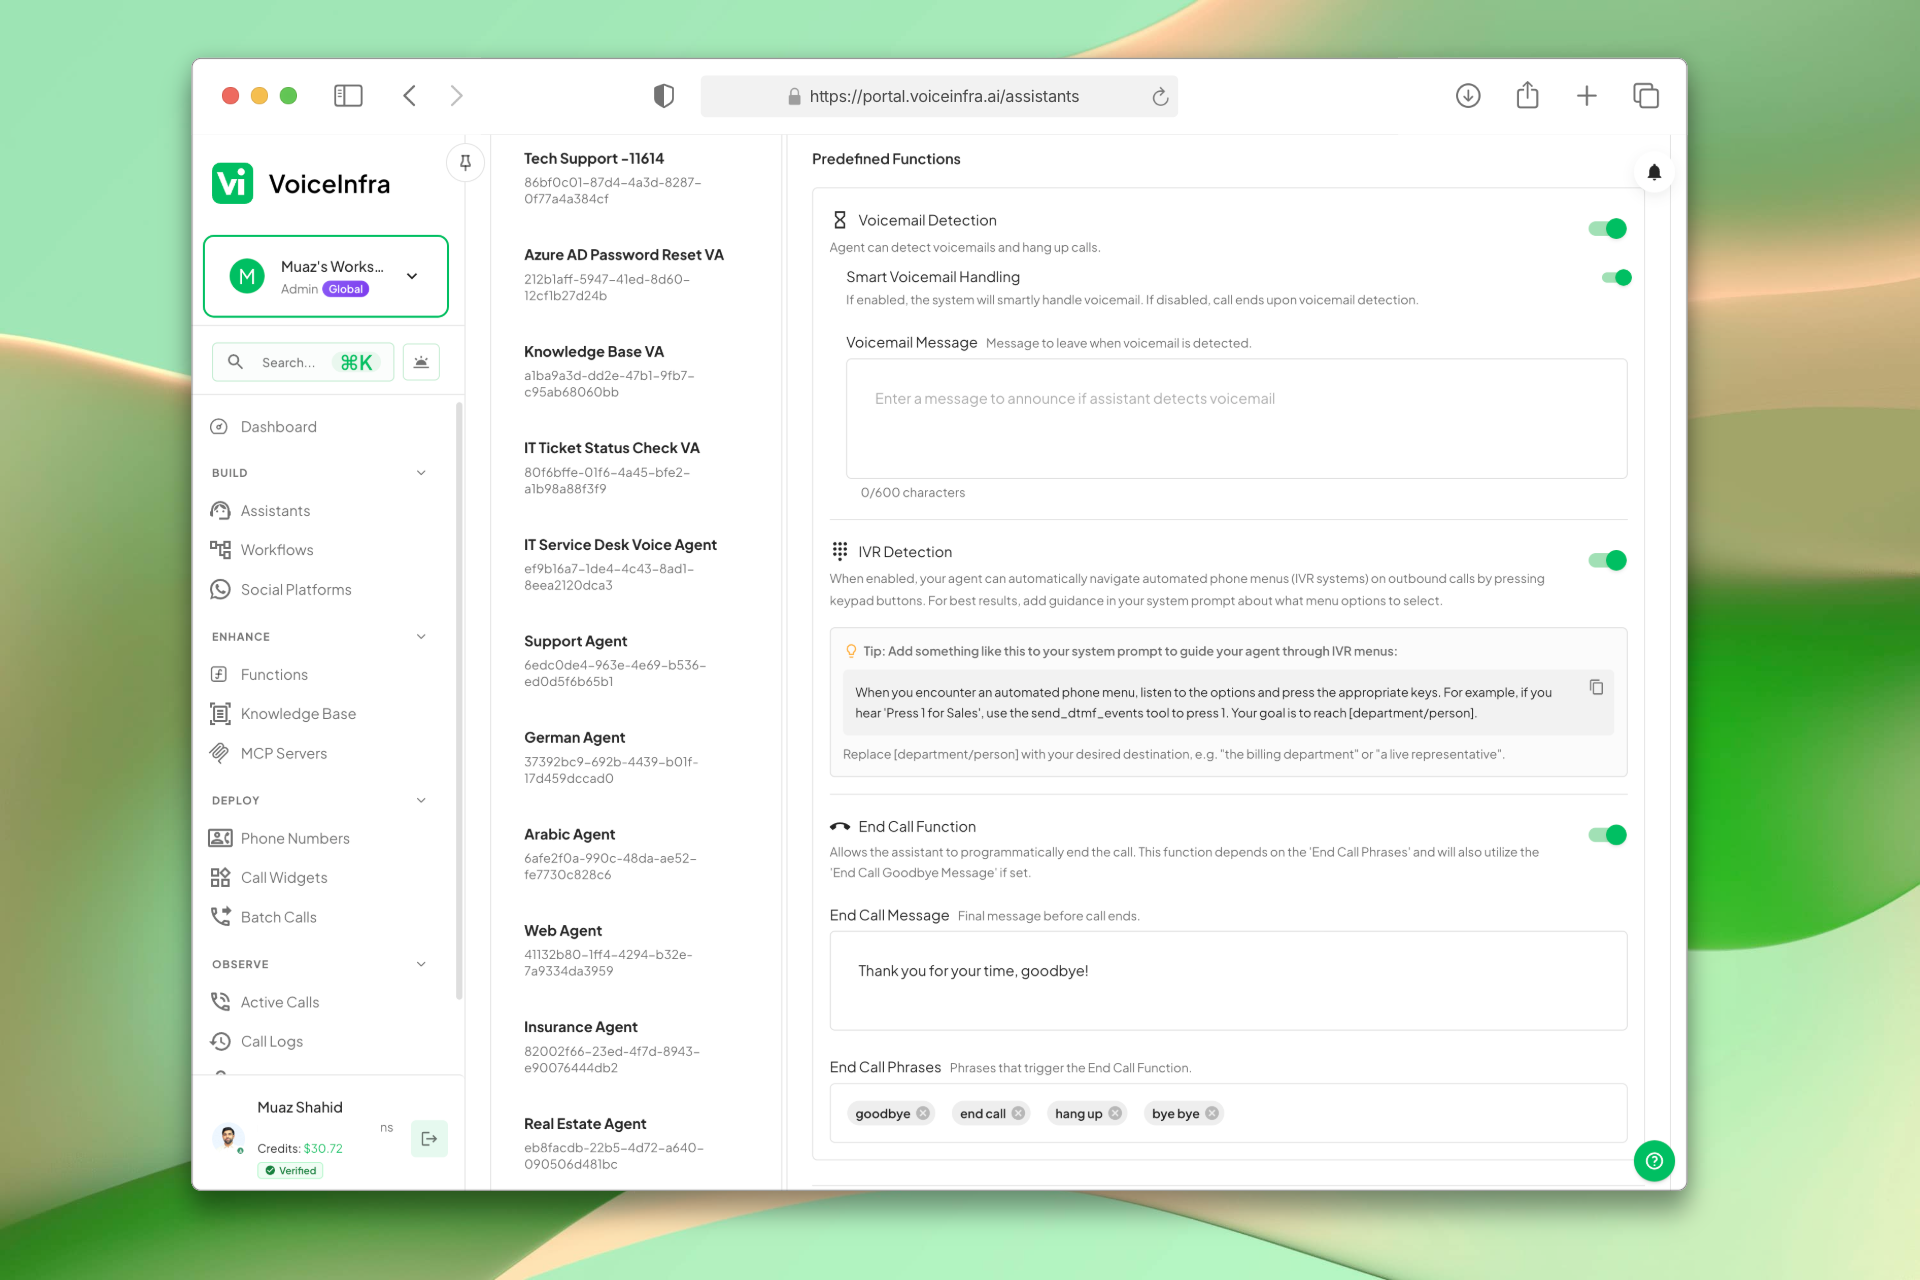Click the End Call Message text box

point(1228,980)
